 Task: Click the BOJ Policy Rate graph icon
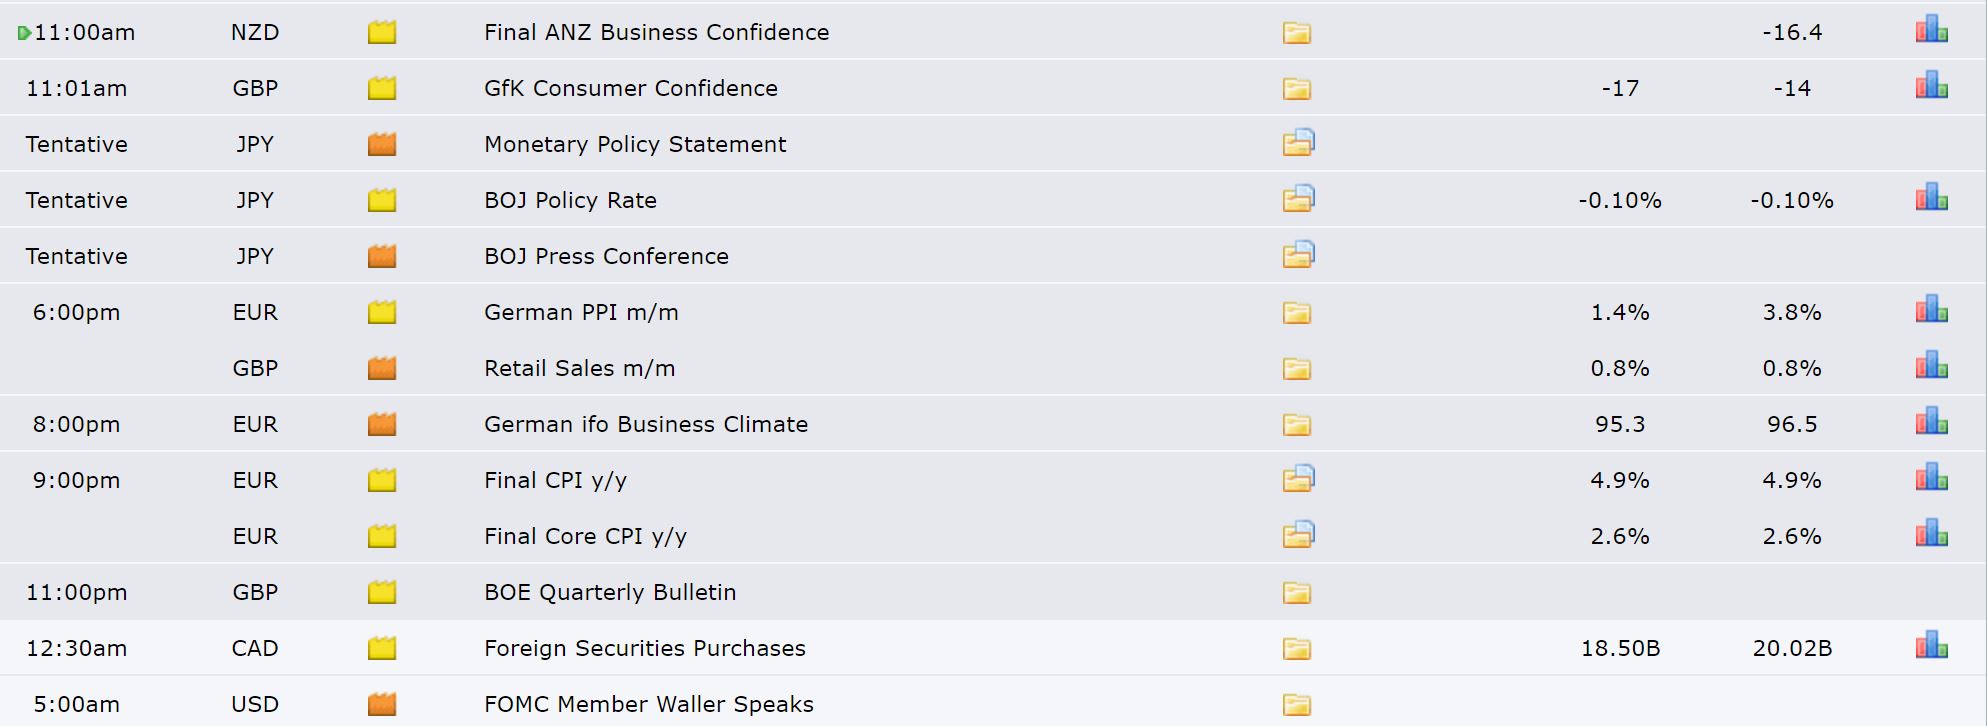[1931, 197]
